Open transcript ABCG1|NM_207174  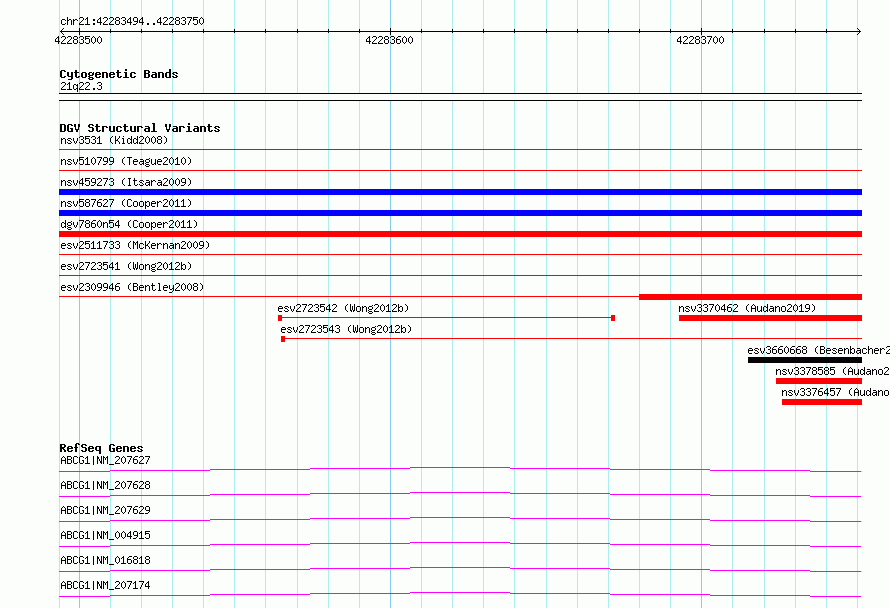105,585
